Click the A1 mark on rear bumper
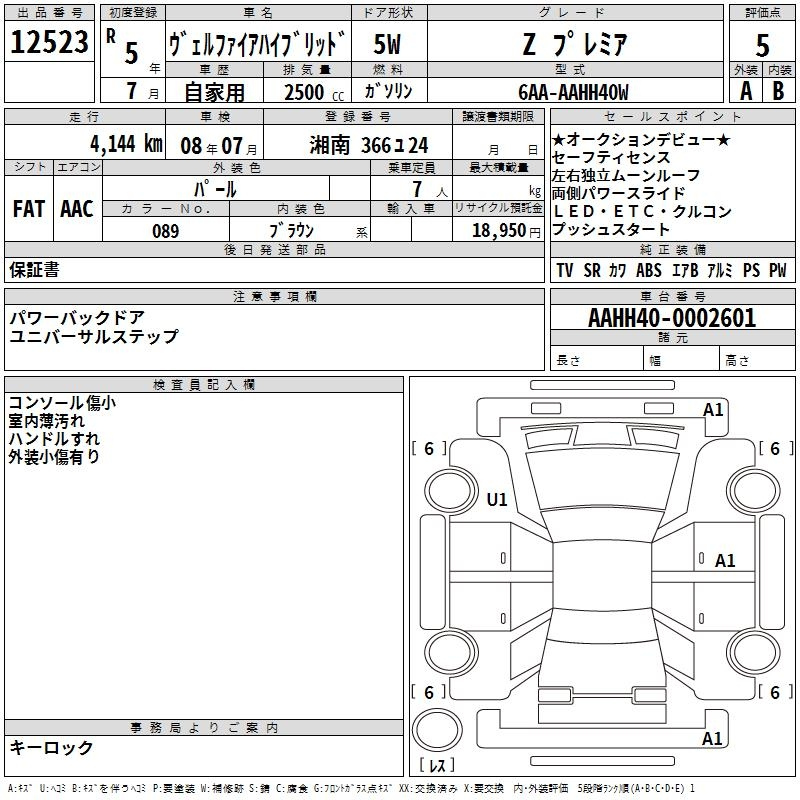The width and height of the screenshot is (800, 800). (712, 738)
